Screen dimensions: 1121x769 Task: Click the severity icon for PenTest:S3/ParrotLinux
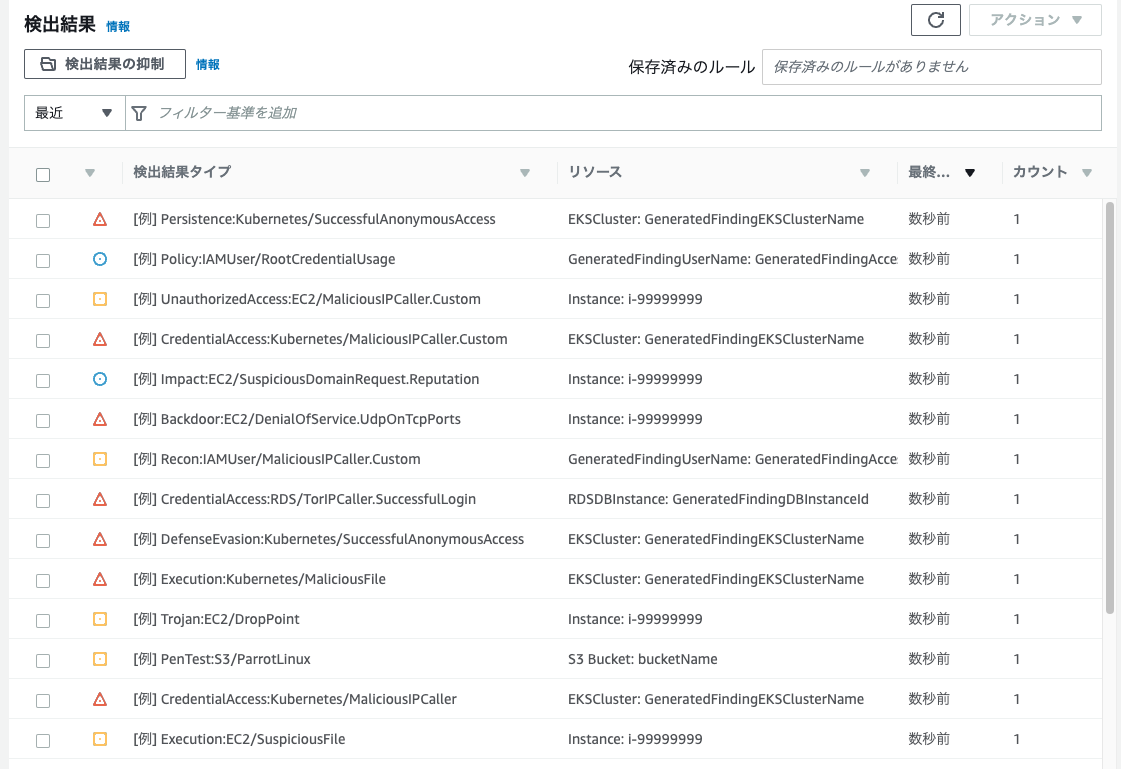click(x=100, y=659)
